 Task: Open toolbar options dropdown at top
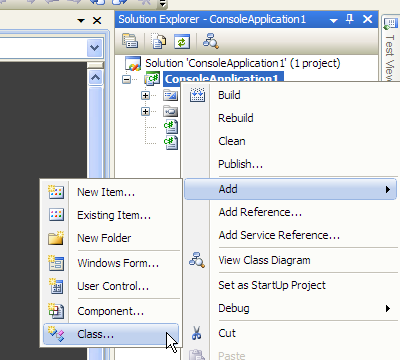point(163,4)
